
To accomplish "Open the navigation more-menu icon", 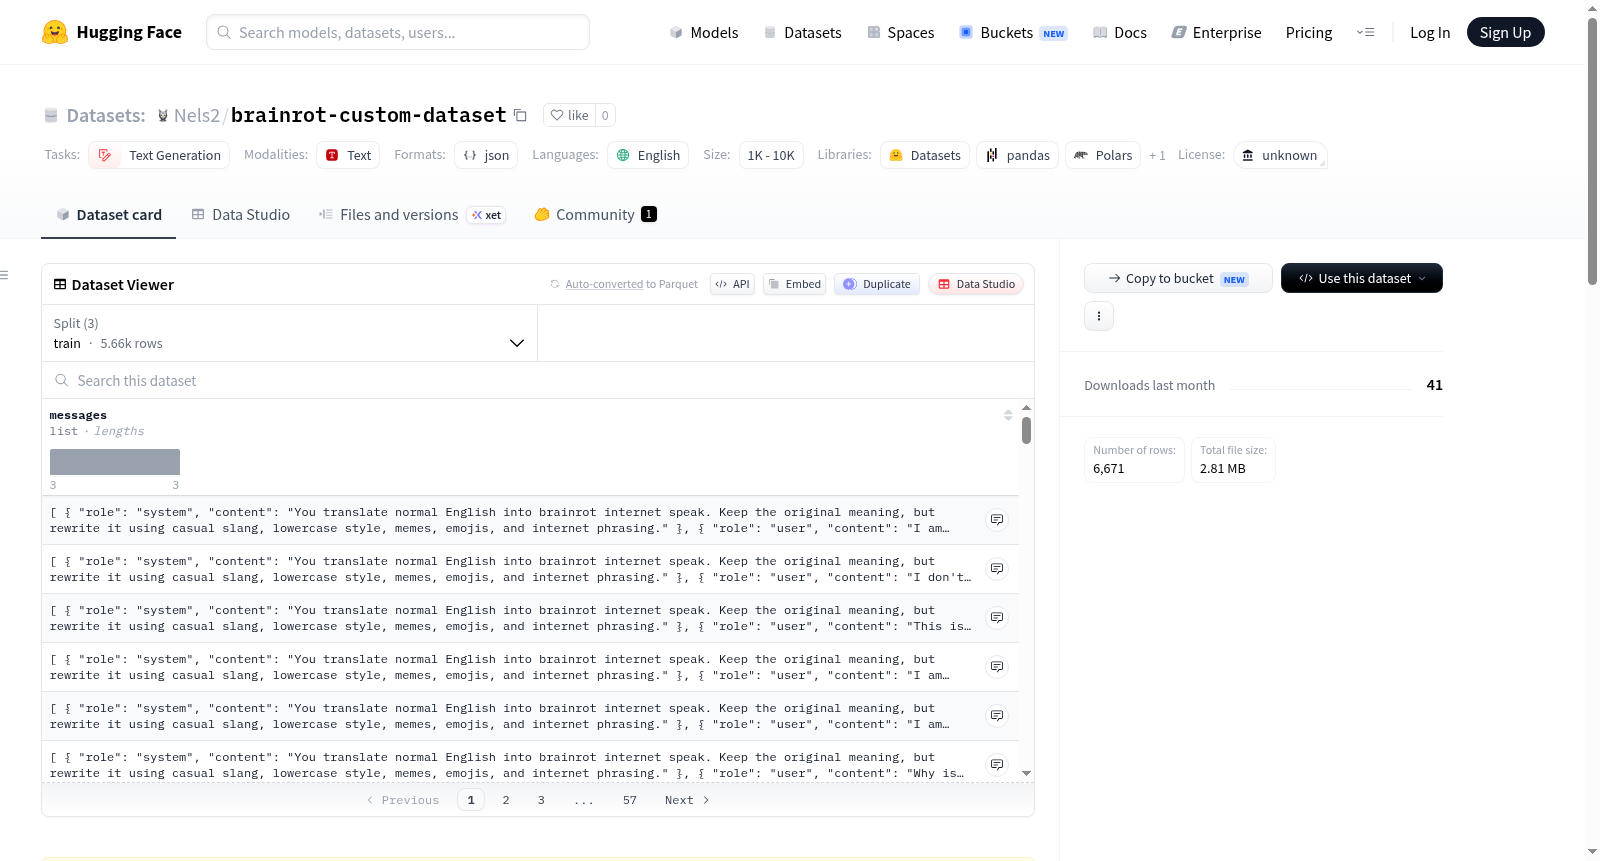I will pyautogui.click(x=1365, y=32).
